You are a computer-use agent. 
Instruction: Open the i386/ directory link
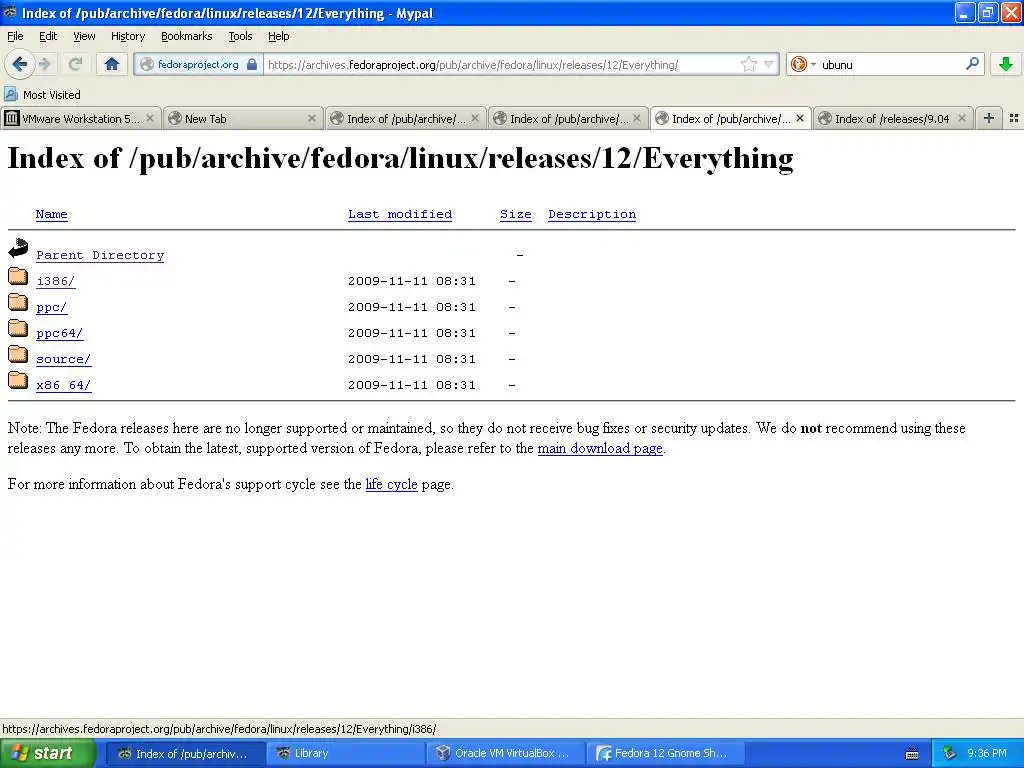click(x=56, y=281)
